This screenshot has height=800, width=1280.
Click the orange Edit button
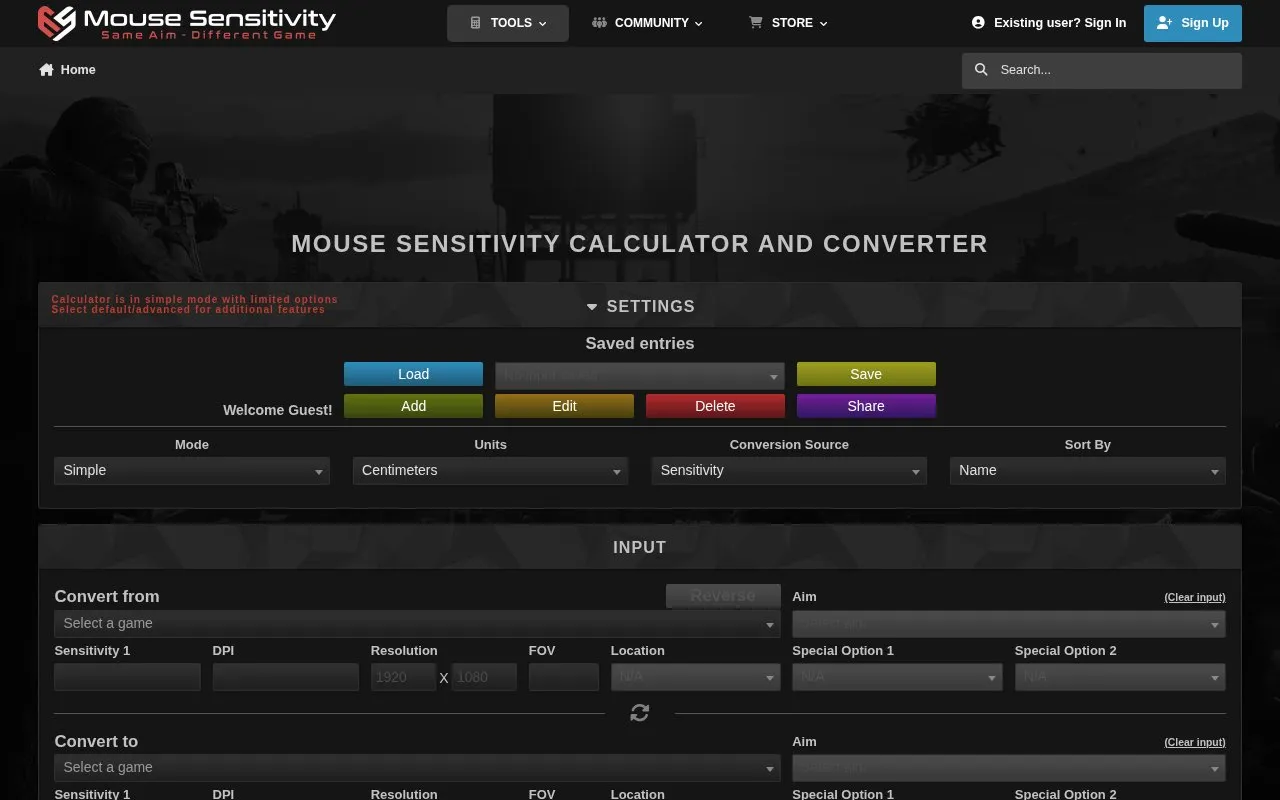(564, 406)
